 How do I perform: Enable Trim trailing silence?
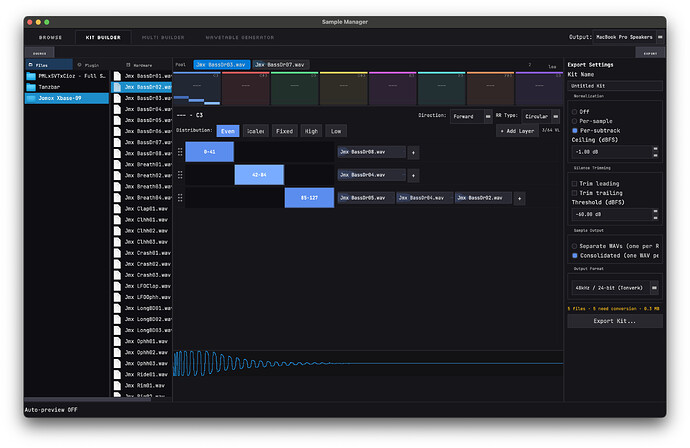coord(574,193)
